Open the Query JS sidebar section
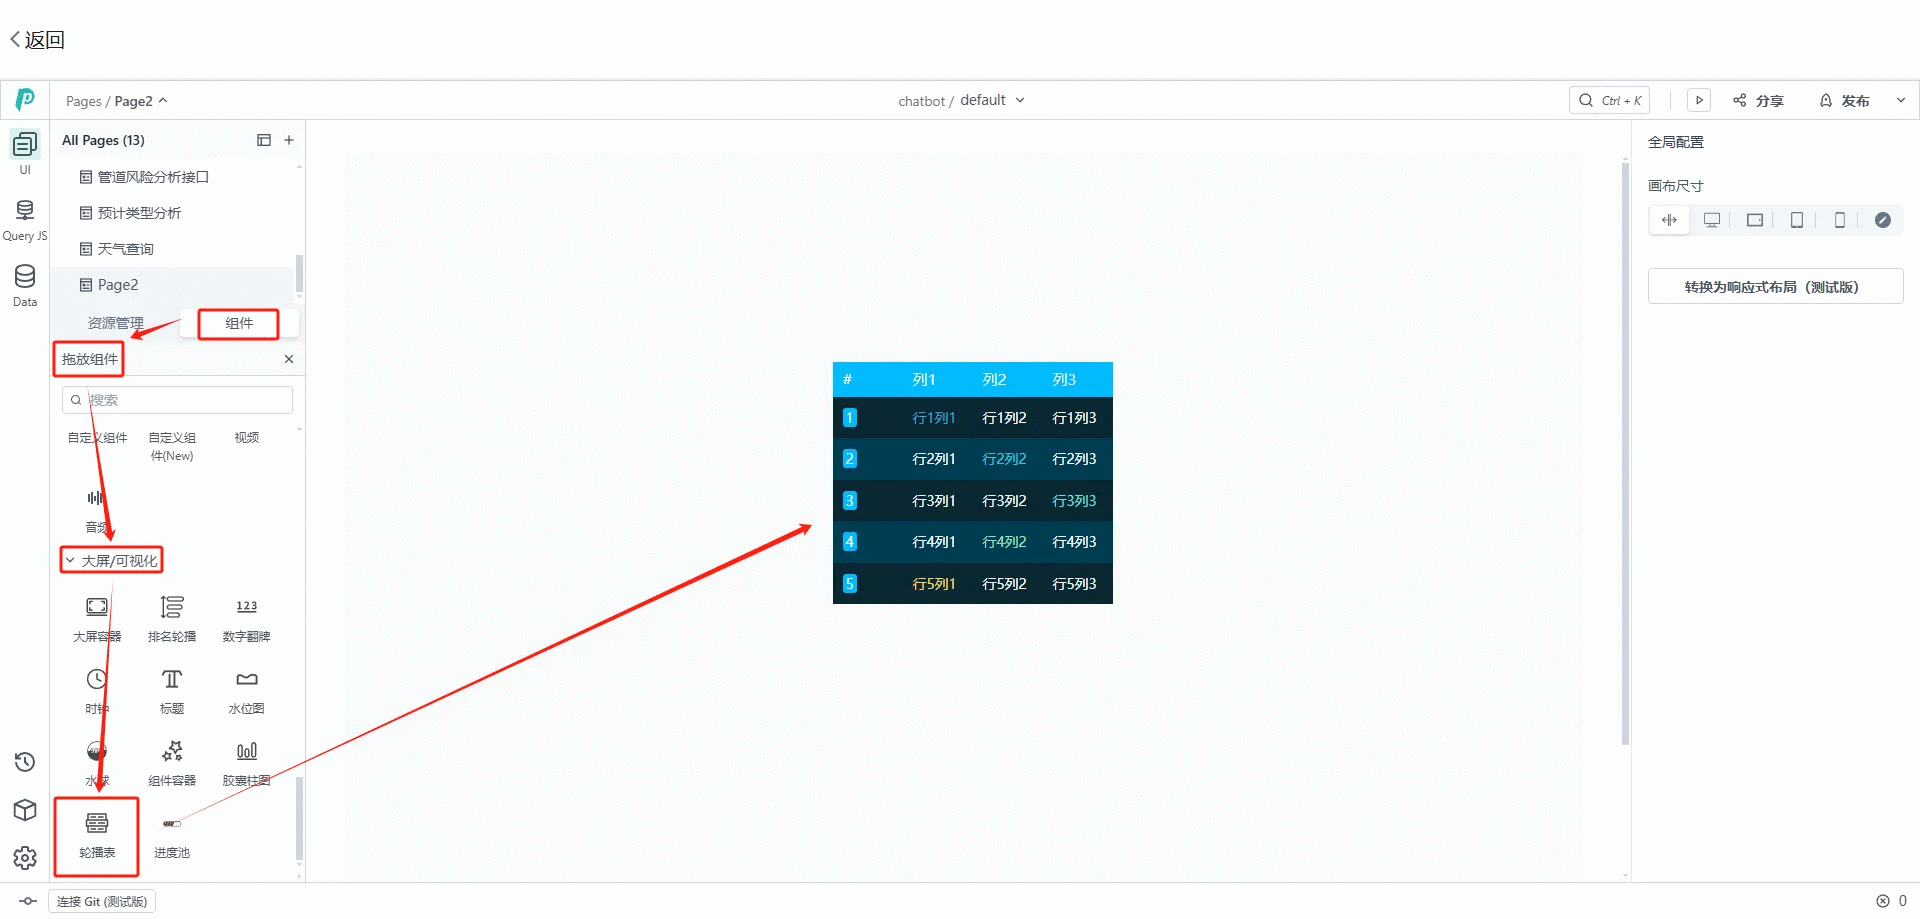 tap(25, 220)
